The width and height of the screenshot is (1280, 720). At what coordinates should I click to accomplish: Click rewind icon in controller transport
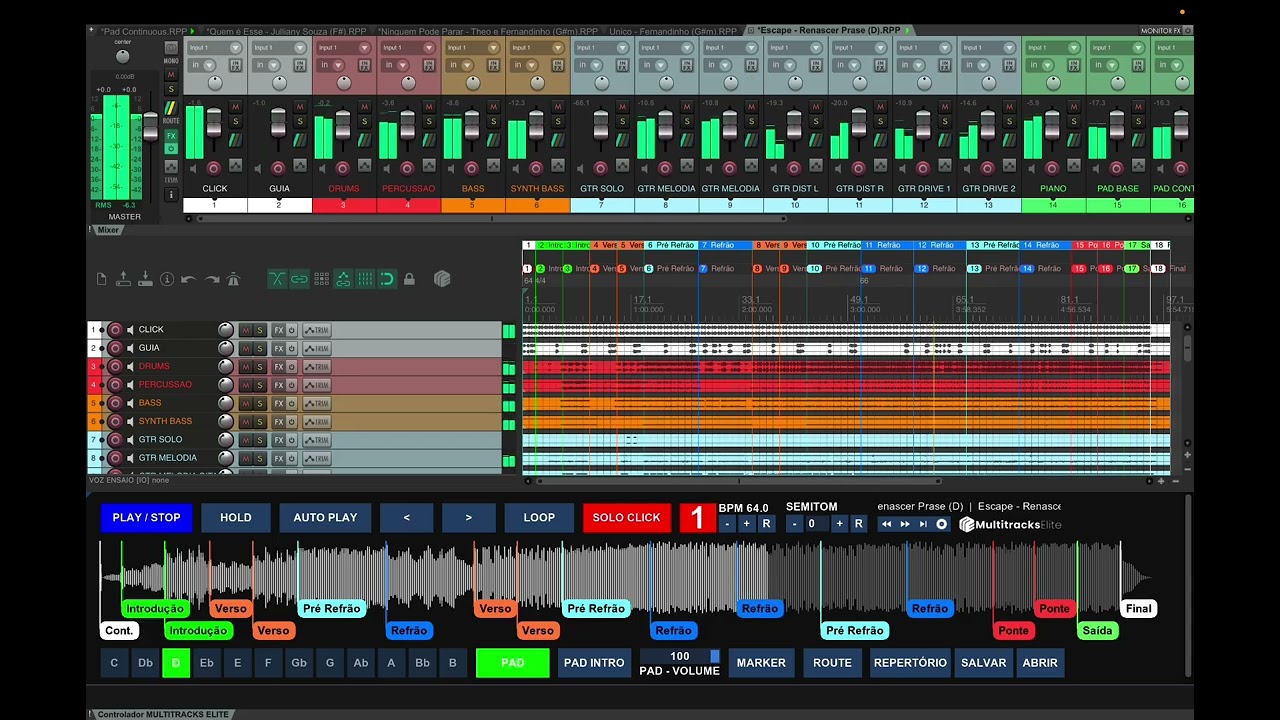tap(886, 524)
